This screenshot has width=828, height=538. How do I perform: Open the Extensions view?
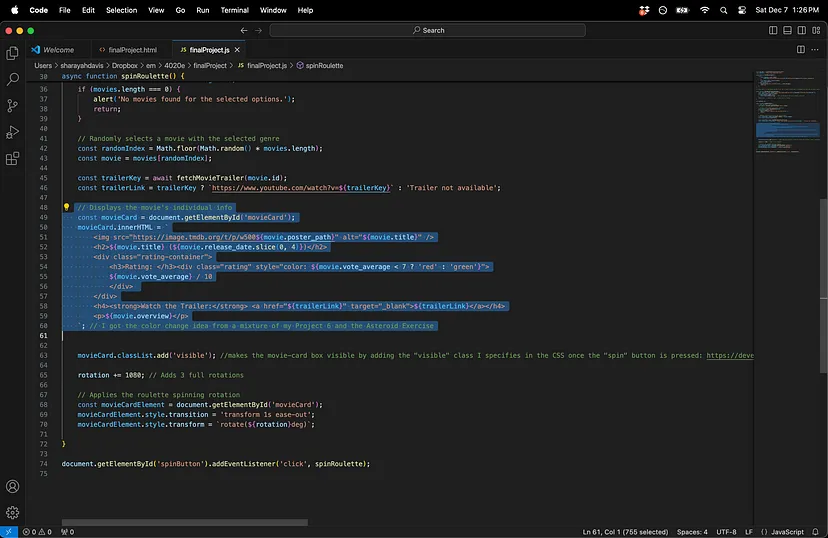coord(13,158)
